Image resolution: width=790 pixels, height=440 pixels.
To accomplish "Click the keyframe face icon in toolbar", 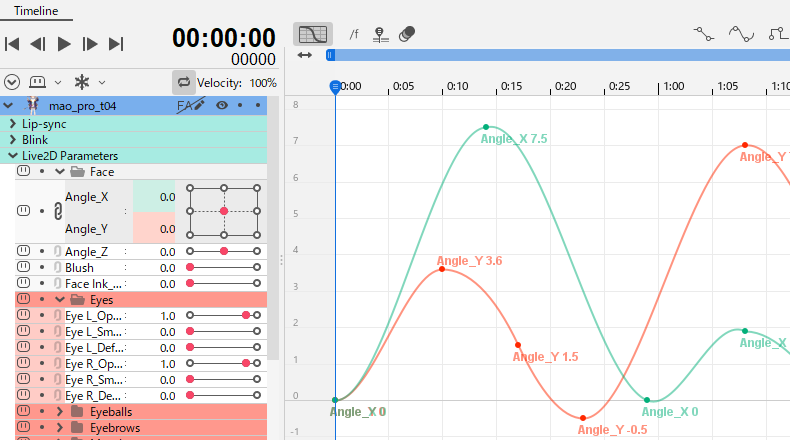I will click(37, 82).
